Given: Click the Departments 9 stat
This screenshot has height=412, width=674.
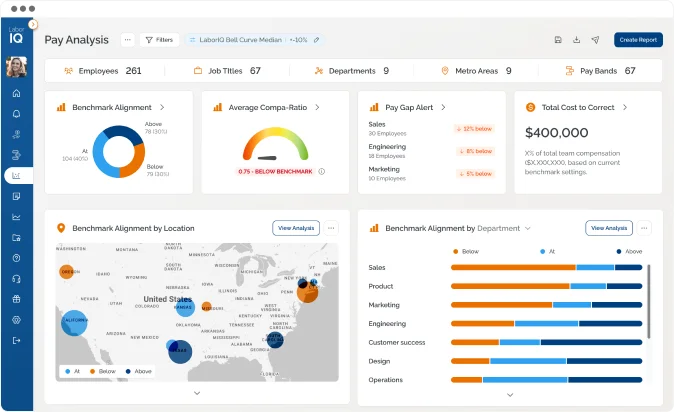Looking at the screenshot, I should tap(352, 71).
